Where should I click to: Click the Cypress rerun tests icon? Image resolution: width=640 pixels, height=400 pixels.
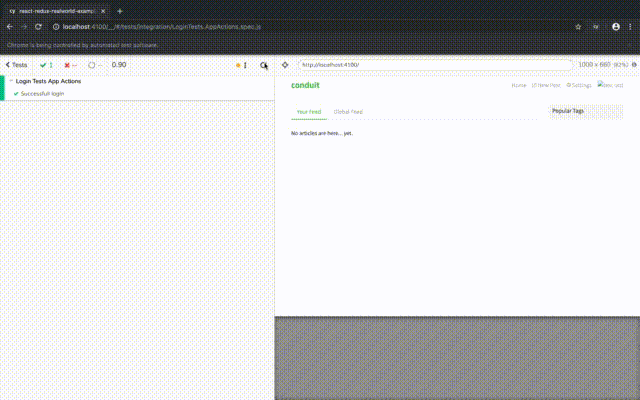coord(263,65)
